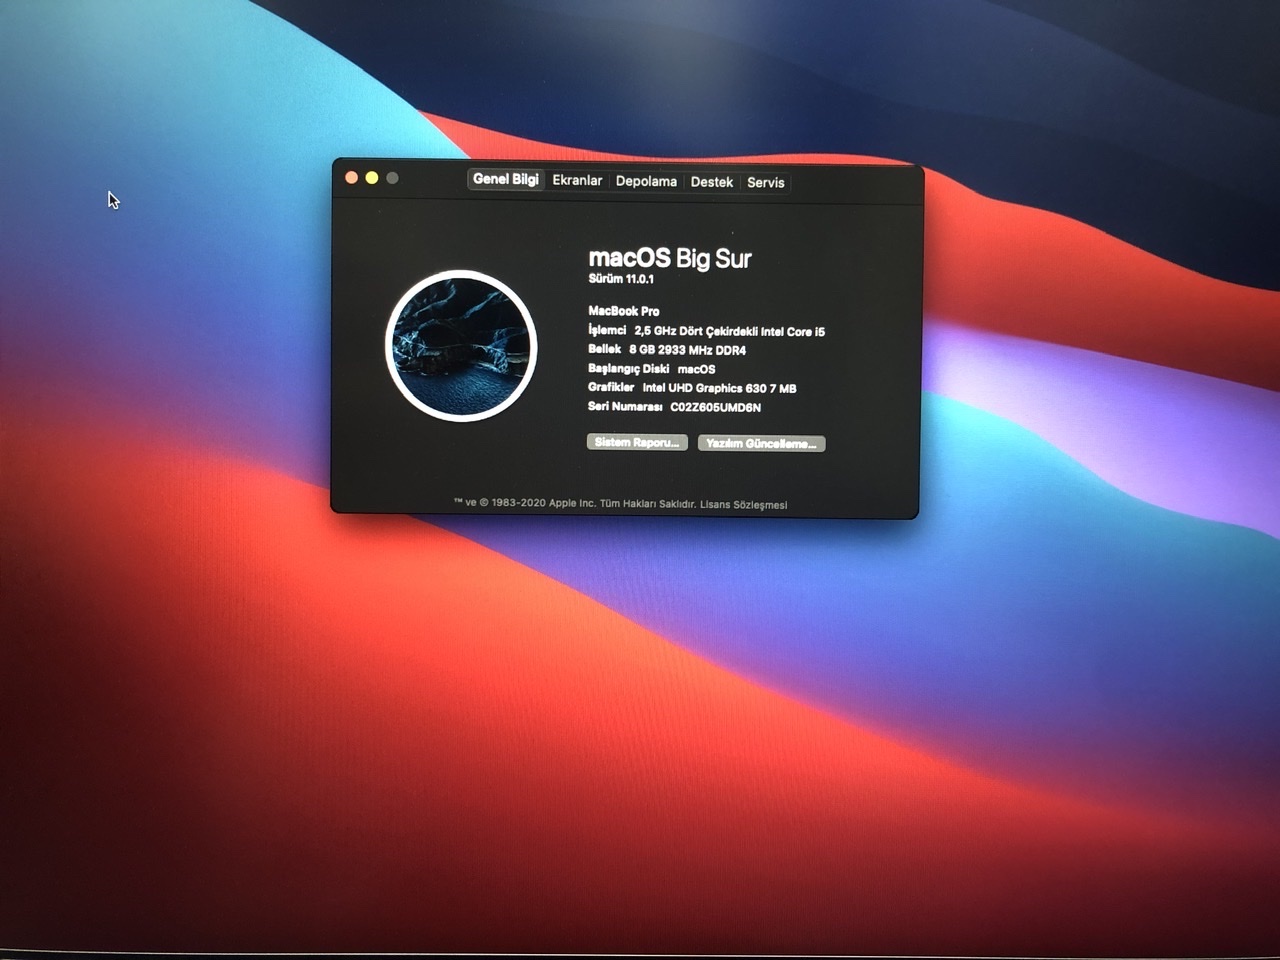This screenshot has width=1280, height=960.
Task: Open the Servis tab
Action: (x=765, y=182)
